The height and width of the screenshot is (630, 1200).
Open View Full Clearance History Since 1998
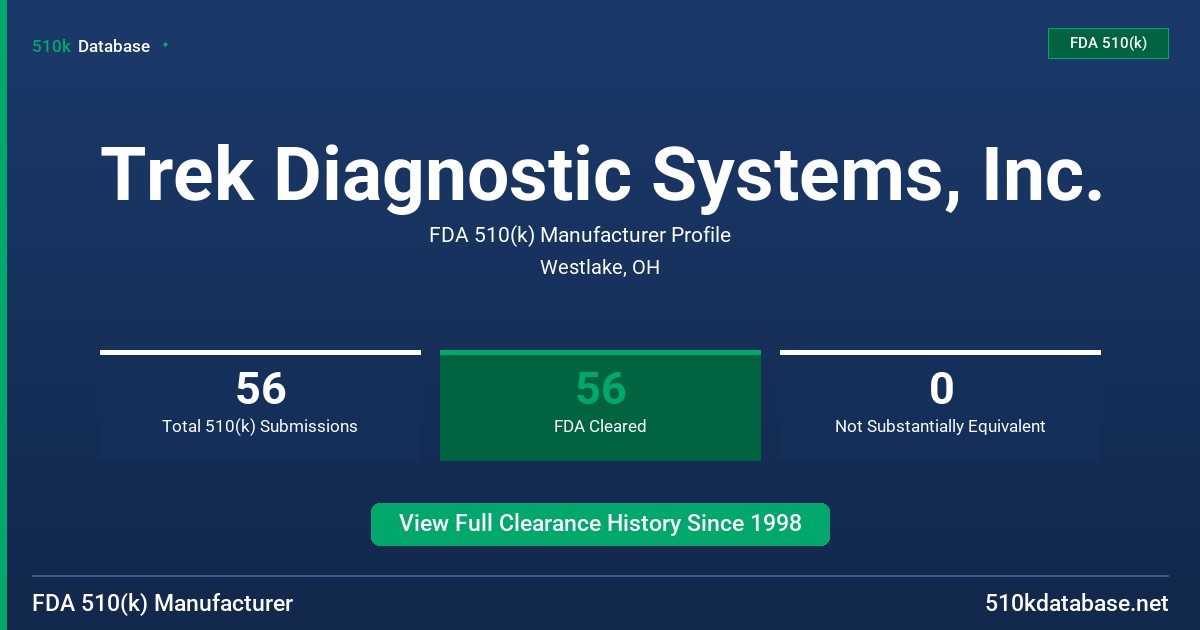coord(600,524)
